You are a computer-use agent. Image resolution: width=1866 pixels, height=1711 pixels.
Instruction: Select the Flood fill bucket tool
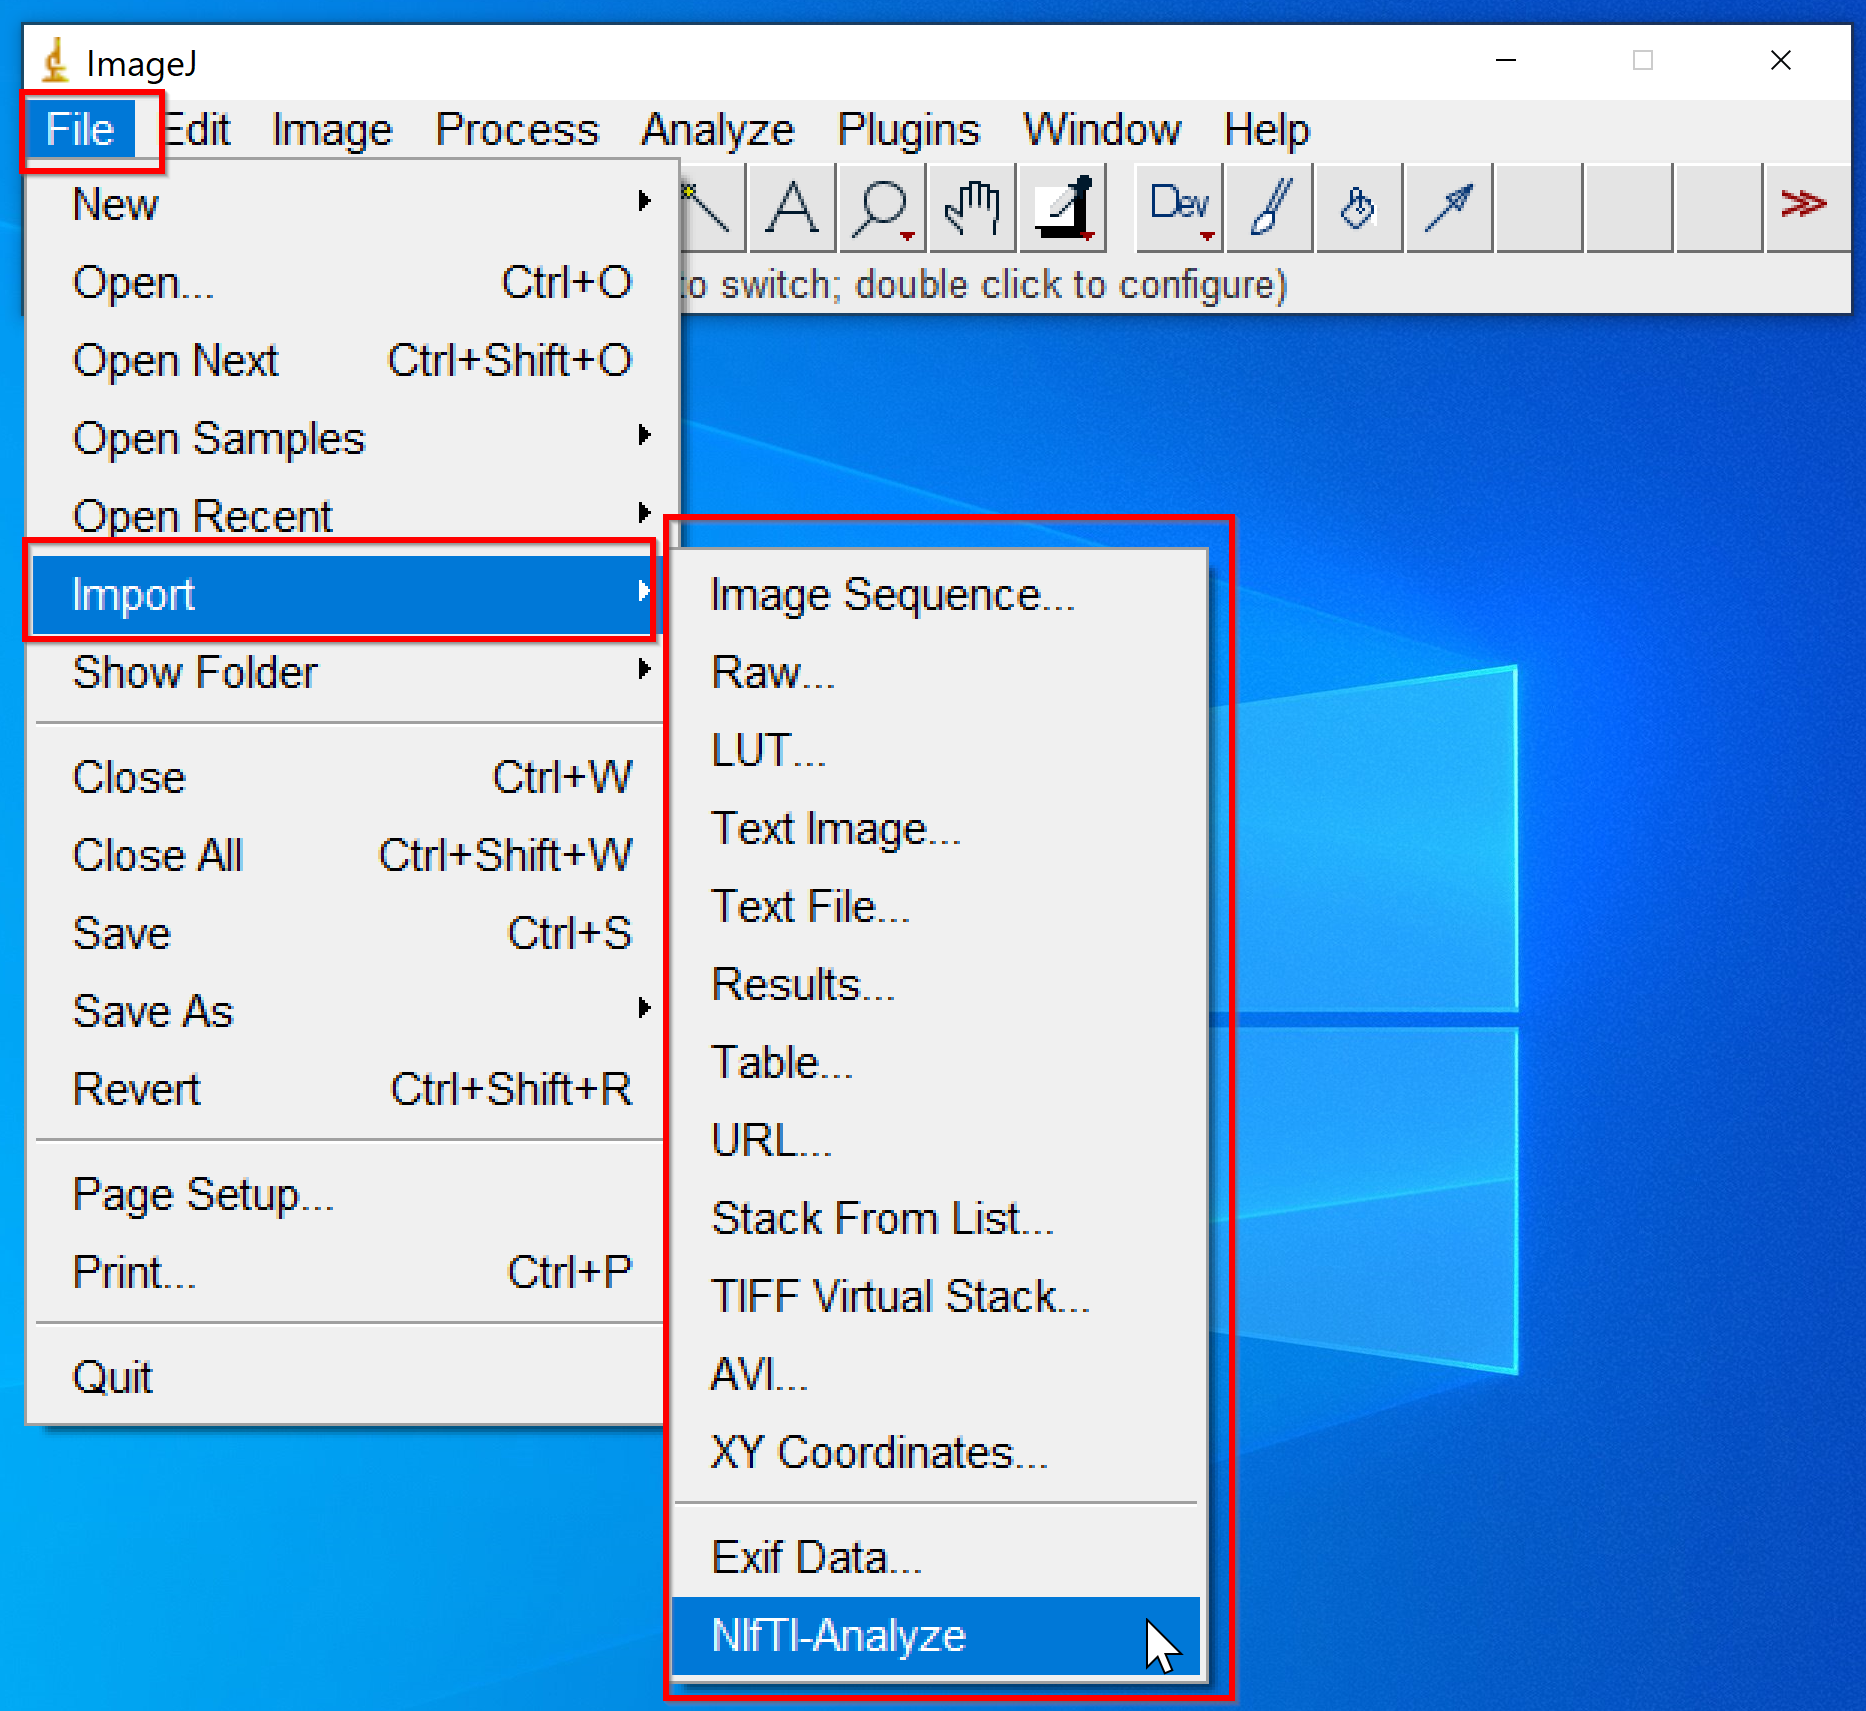tap(1359, 208)
